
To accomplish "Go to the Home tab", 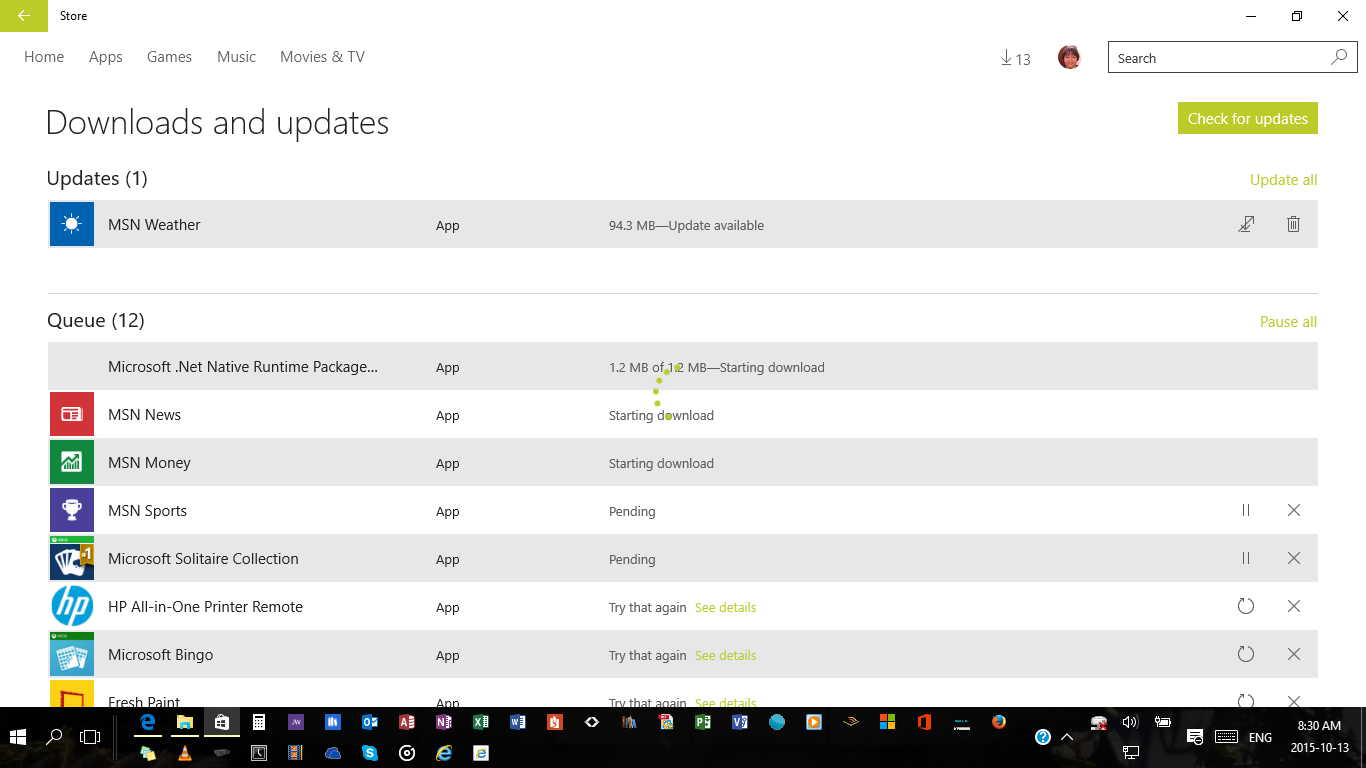I will point(44,57).
